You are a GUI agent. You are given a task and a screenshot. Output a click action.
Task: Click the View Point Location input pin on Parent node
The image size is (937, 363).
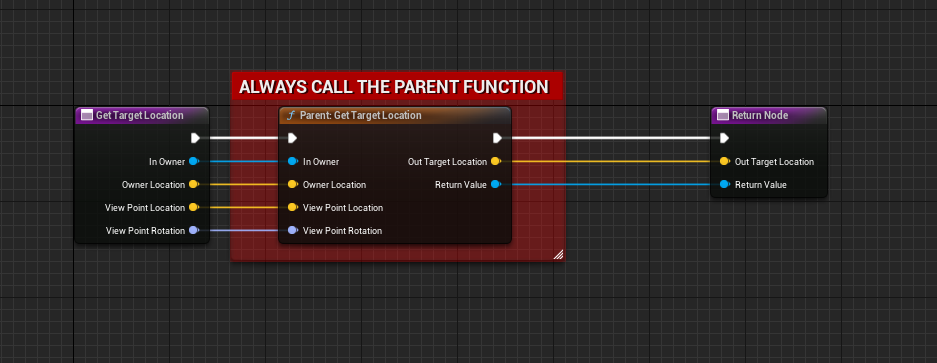coord(292,208)
